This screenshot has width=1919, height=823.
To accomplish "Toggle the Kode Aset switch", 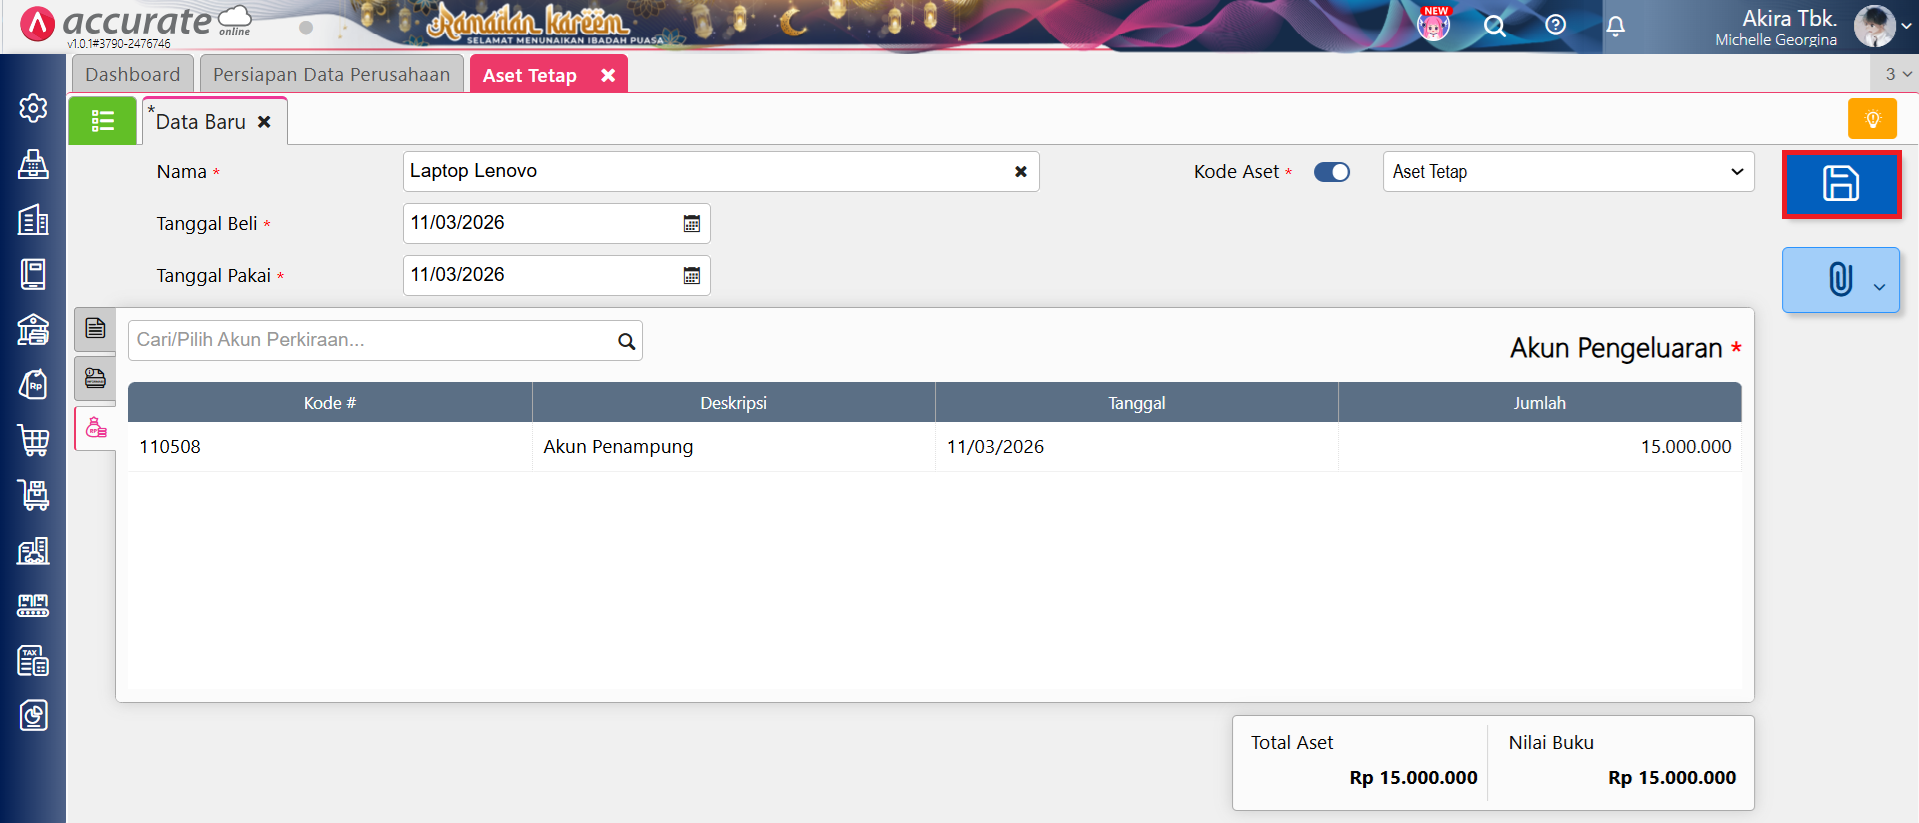I will [1331, 172].
